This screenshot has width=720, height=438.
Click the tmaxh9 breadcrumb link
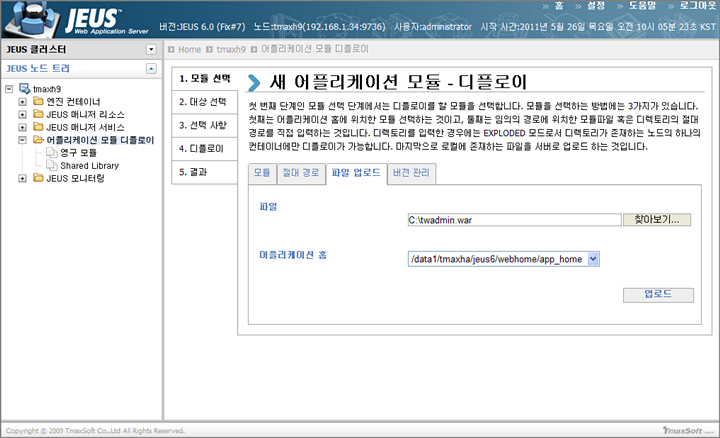point(231,49)
